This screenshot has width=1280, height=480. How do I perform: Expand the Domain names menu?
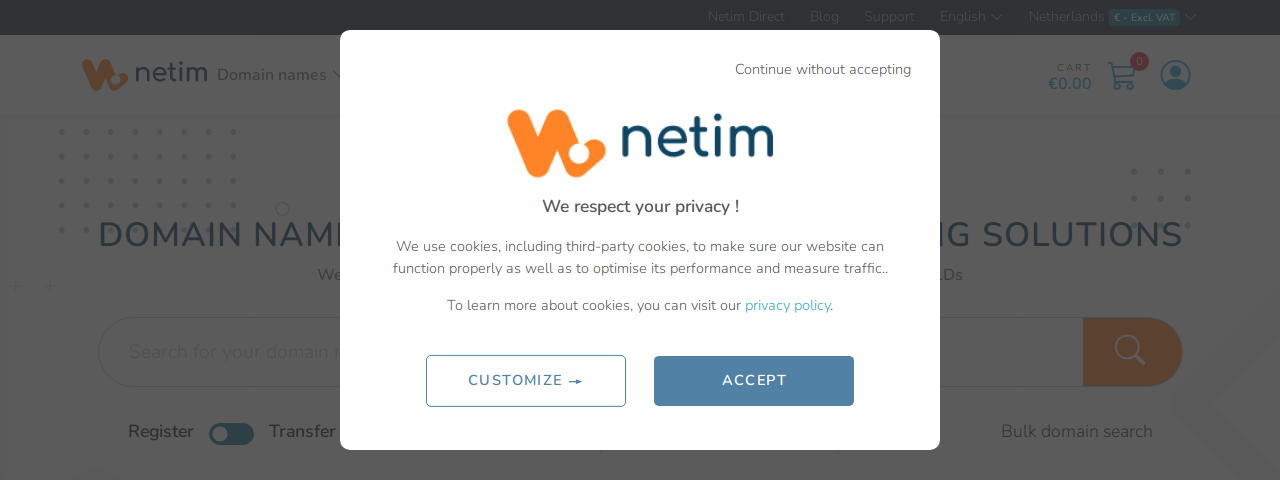[279, 75]
